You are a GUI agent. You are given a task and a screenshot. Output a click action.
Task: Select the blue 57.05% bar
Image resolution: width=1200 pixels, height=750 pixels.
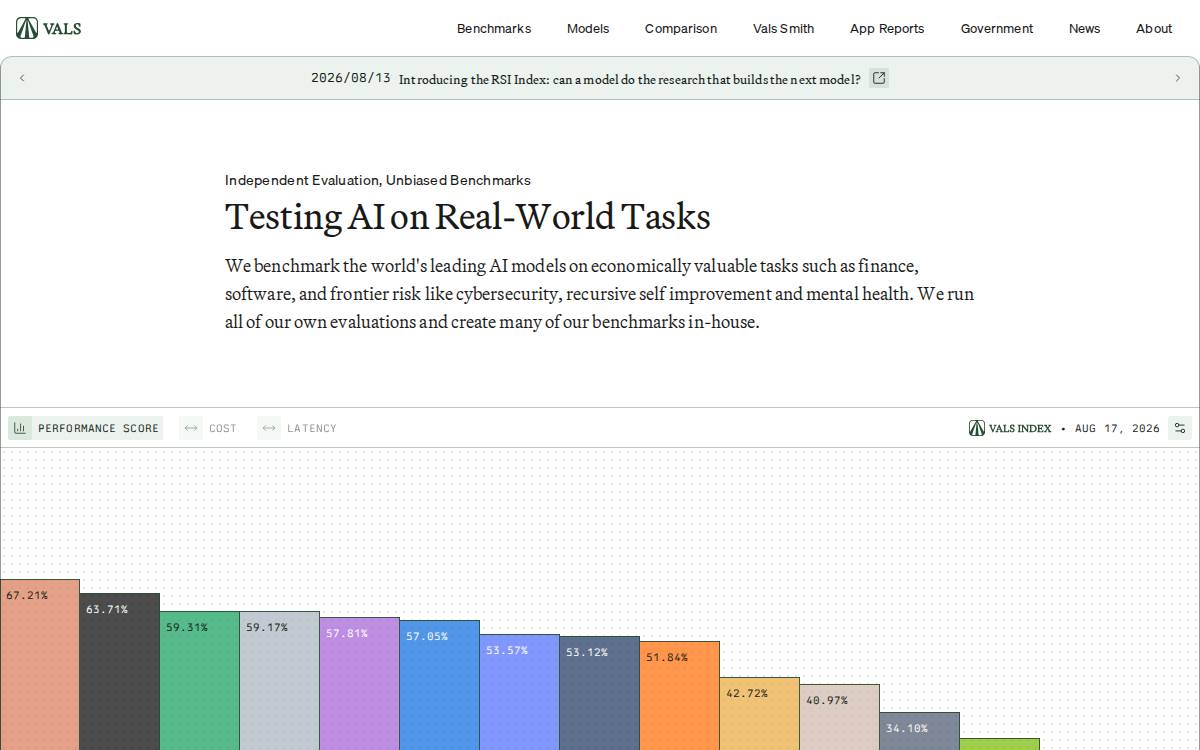[440, 685]
